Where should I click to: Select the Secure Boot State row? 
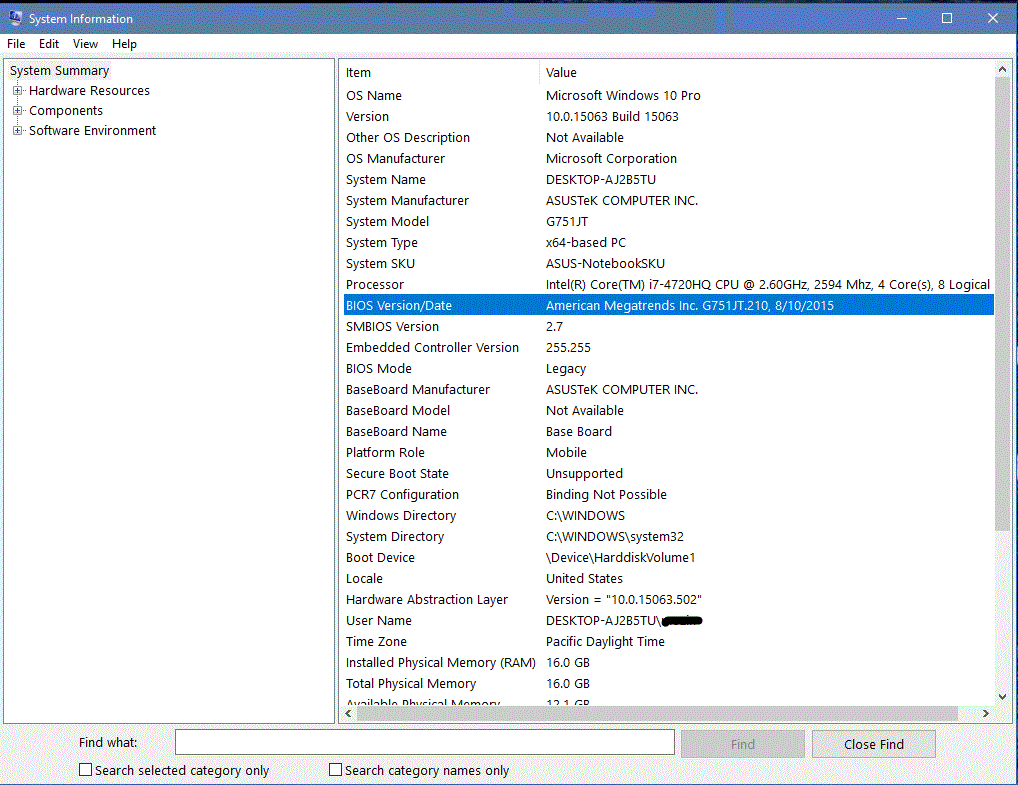click(668, 473)
